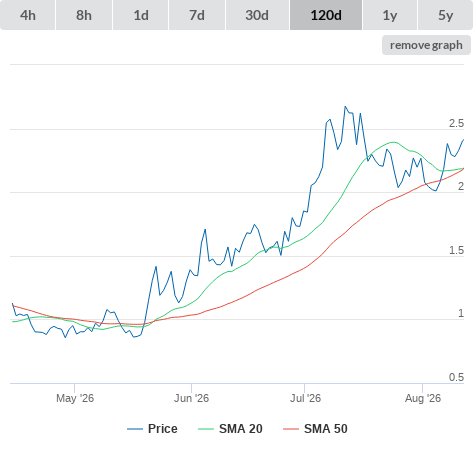This screenshot has height=455, width=474.
Task: Click the May '26 axis tick label
Action: (75, 398)
